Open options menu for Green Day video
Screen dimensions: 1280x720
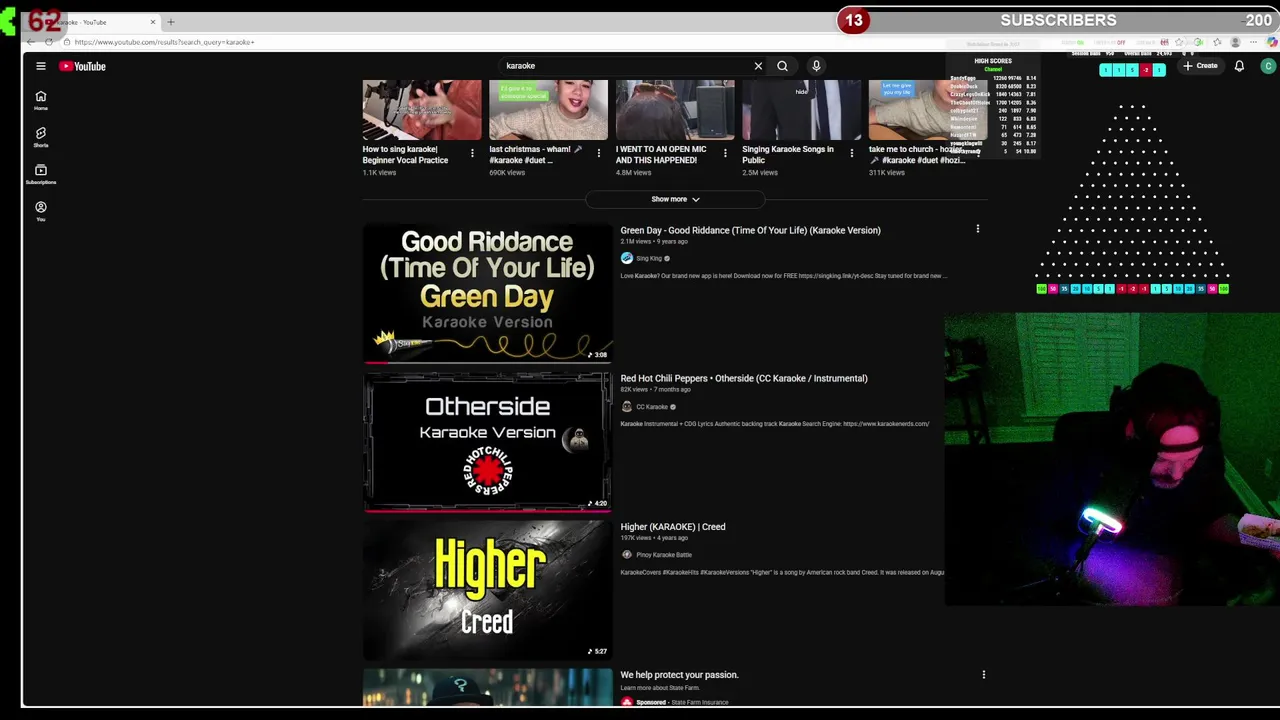(x=978, y=229)
